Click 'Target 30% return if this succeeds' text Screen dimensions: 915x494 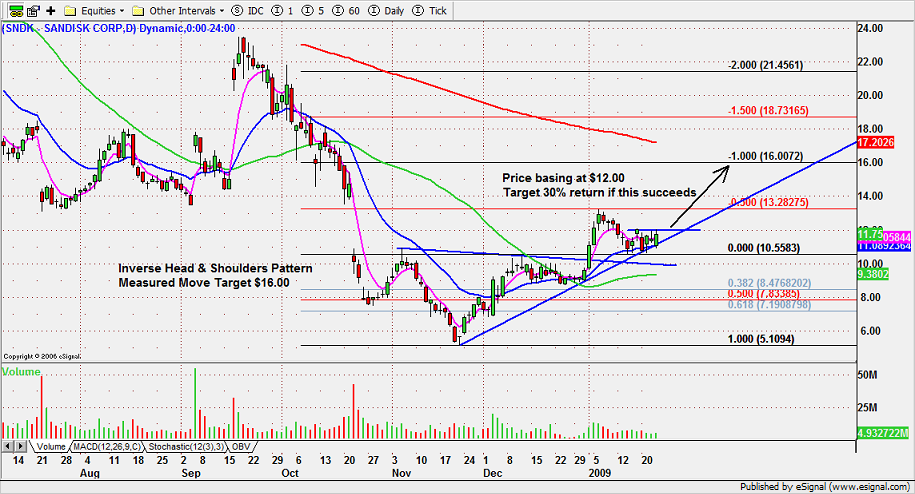(x=600, y=192)
